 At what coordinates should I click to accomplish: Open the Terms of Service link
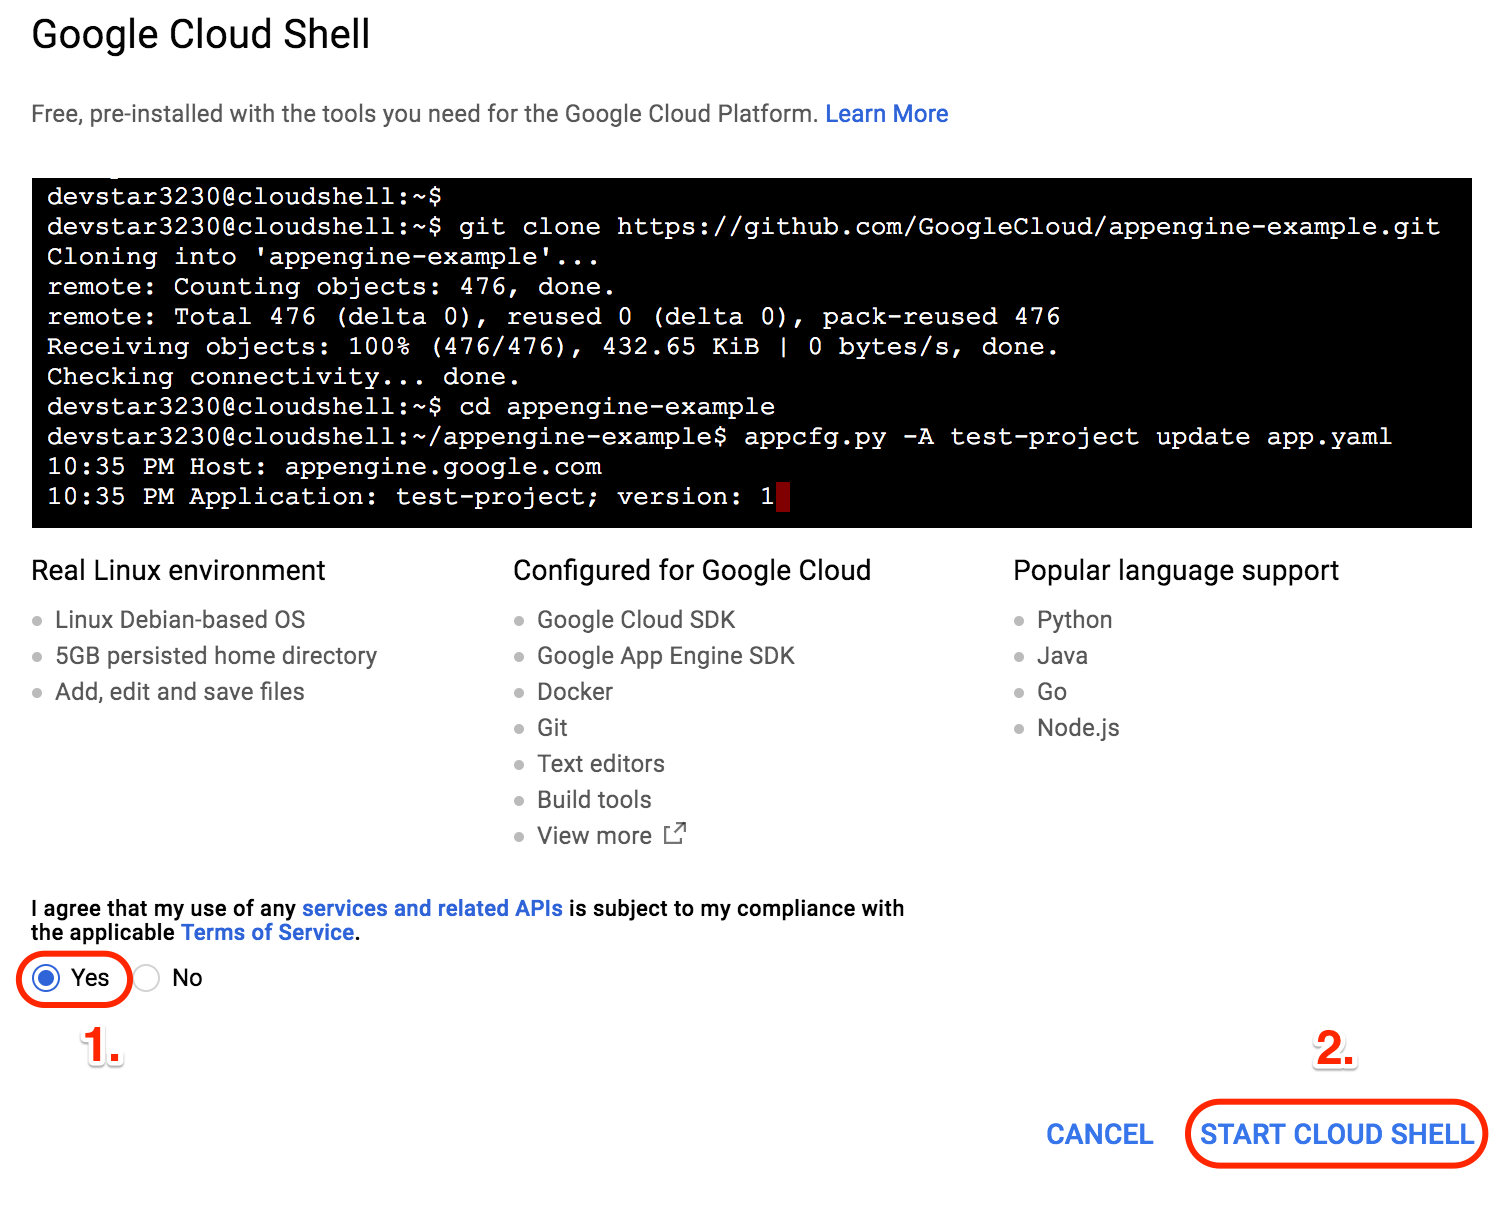coord(268,932)
